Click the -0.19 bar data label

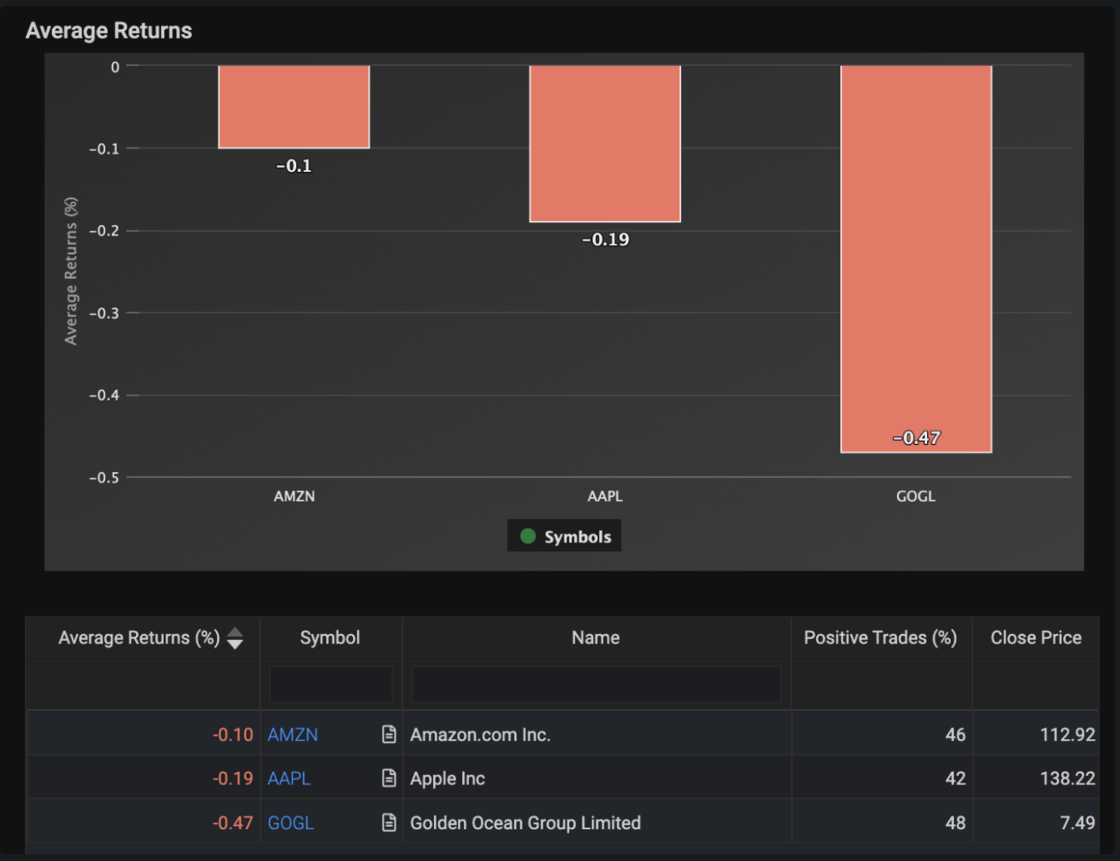606,239
